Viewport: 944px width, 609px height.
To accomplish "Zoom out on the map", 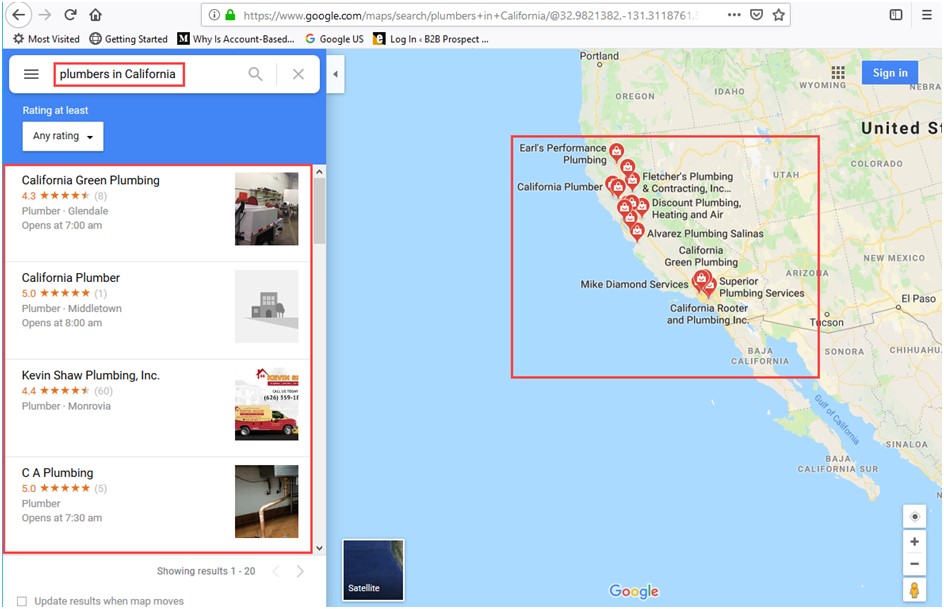I will pos(914,564).
